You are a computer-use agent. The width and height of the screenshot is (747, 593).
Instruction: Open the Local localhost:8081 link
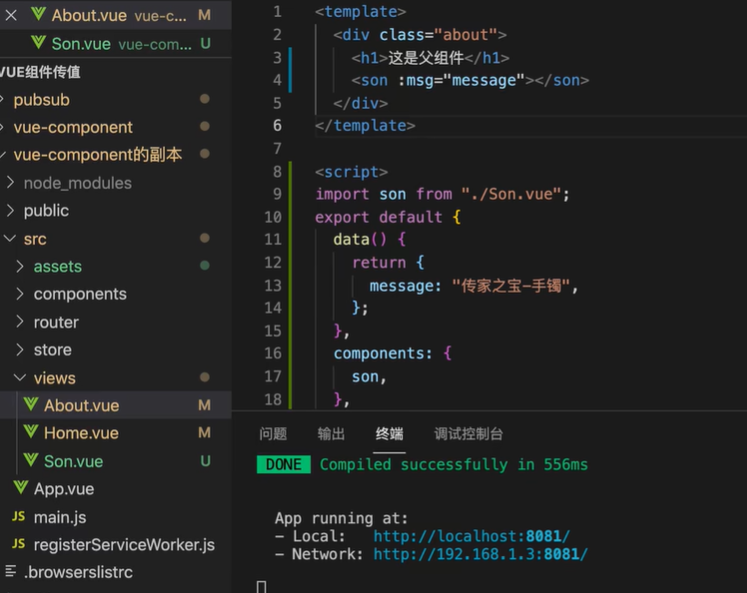(471, 536)
